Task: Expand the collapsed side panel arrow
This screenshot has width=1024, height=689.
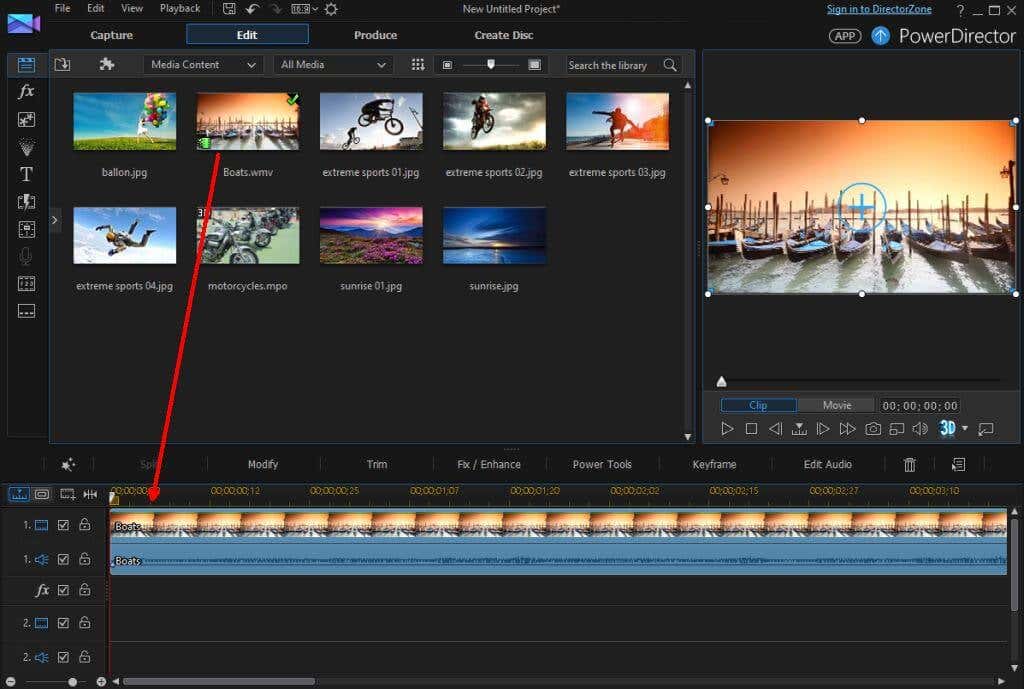Action: click(55, 218)
